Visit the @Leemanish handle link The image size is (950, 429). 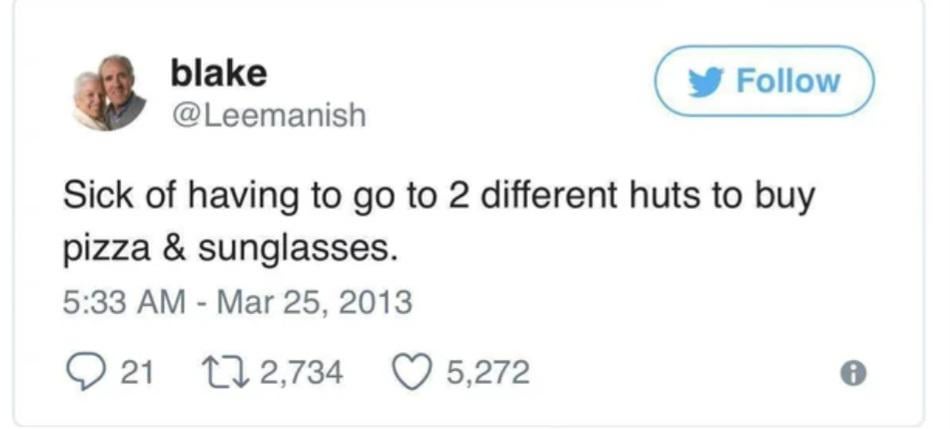268,116
